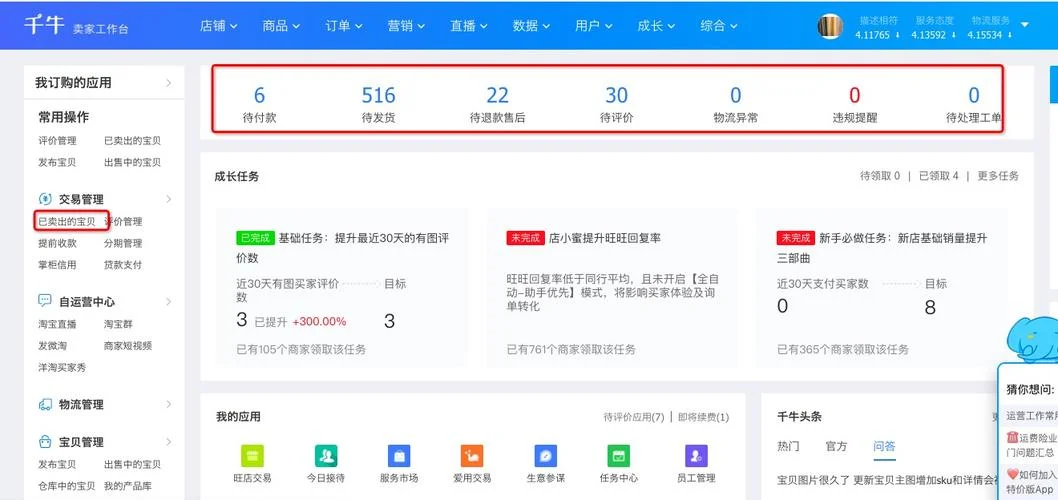Screen dimensions: 1058x500
Task: Open 商家短视频 link
Action: (x=128, y=345)
